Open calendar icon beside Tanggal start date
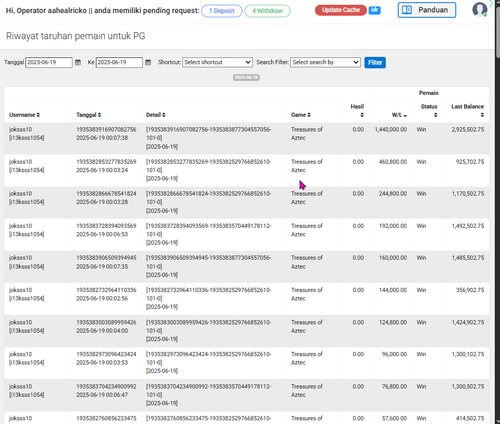The height and width of the screenshot is (424, 500). coord(78,62)
